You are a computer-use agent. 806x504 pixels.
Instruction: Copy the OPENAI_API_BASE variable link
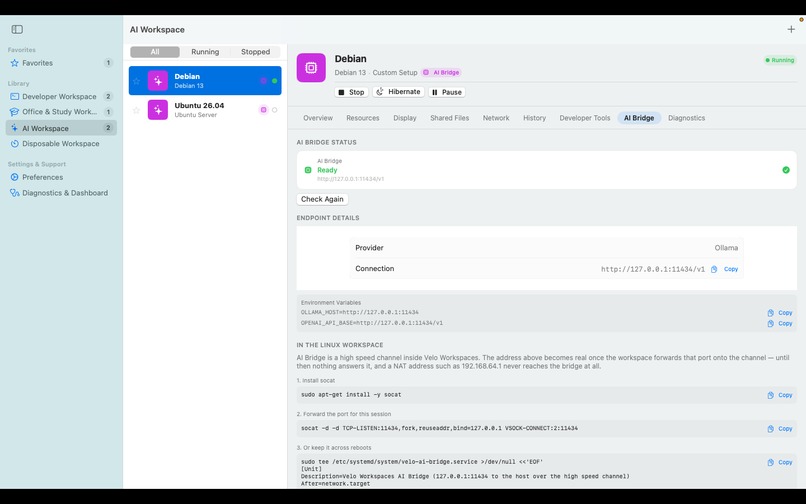(785, 323)
